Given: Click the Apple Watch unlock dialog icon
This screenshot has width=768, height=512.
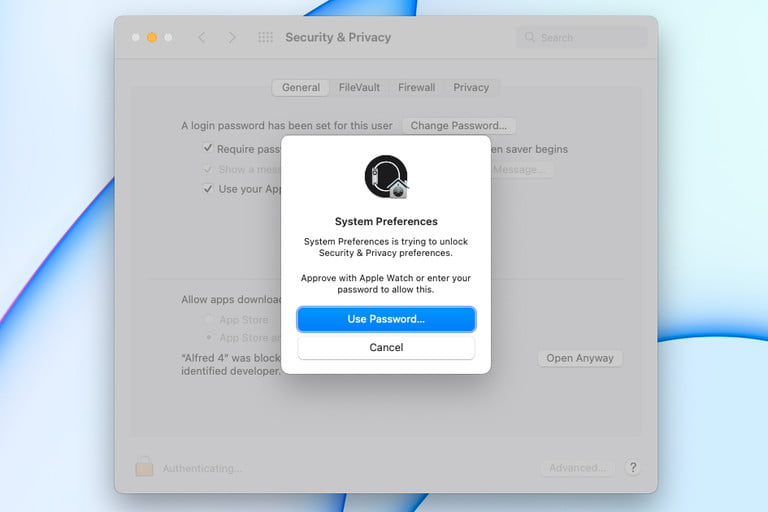Looking at the screenshot, I should click(x=386, y=177).
